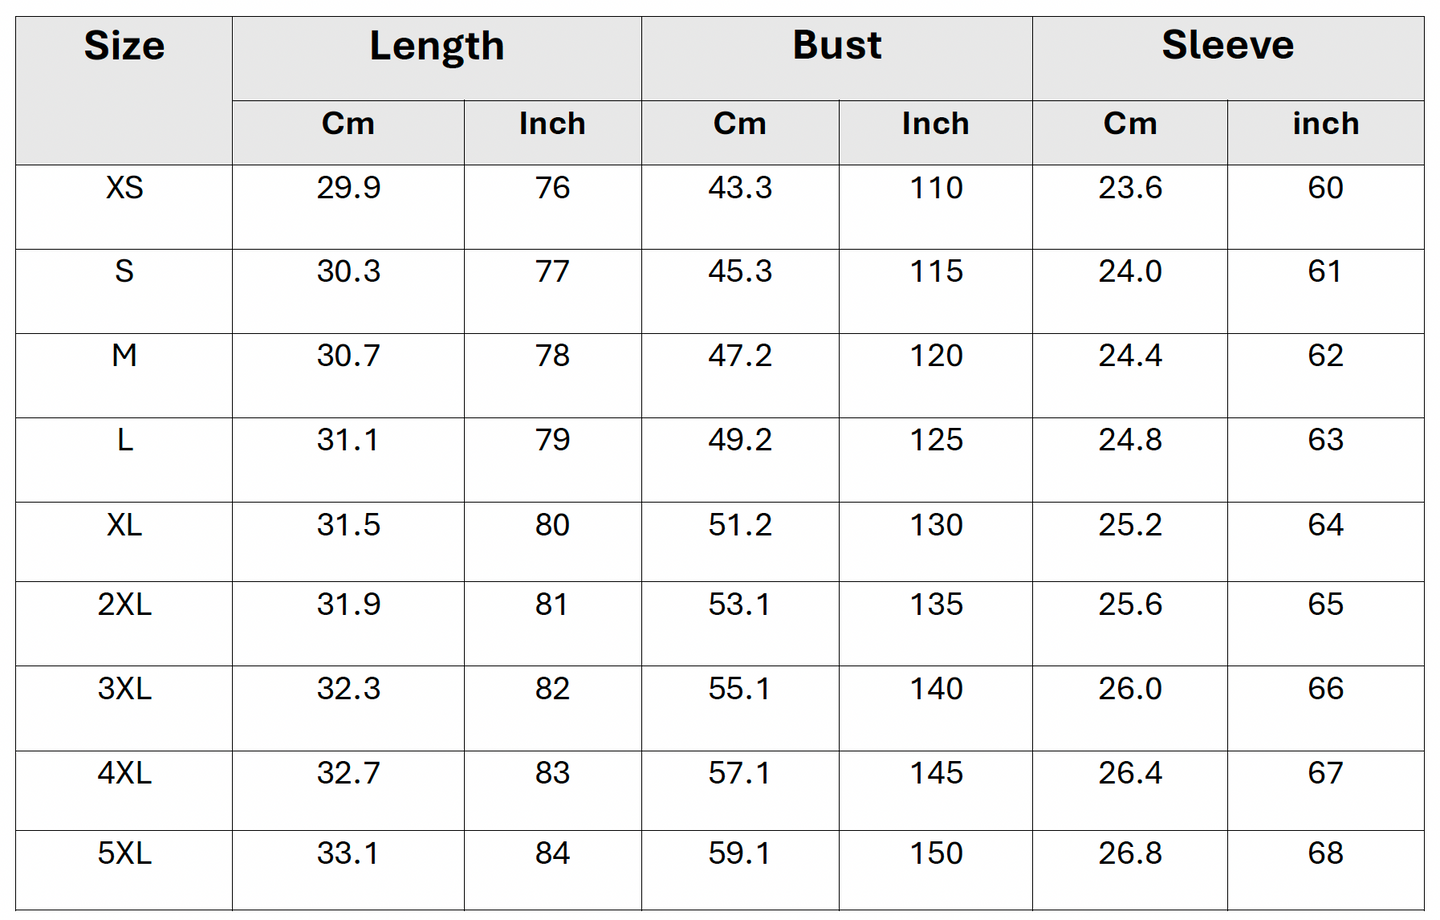Viewport: 1440px width, 920px height.
Task: Click bust value 47.2
Action: [x=740, y=356]
